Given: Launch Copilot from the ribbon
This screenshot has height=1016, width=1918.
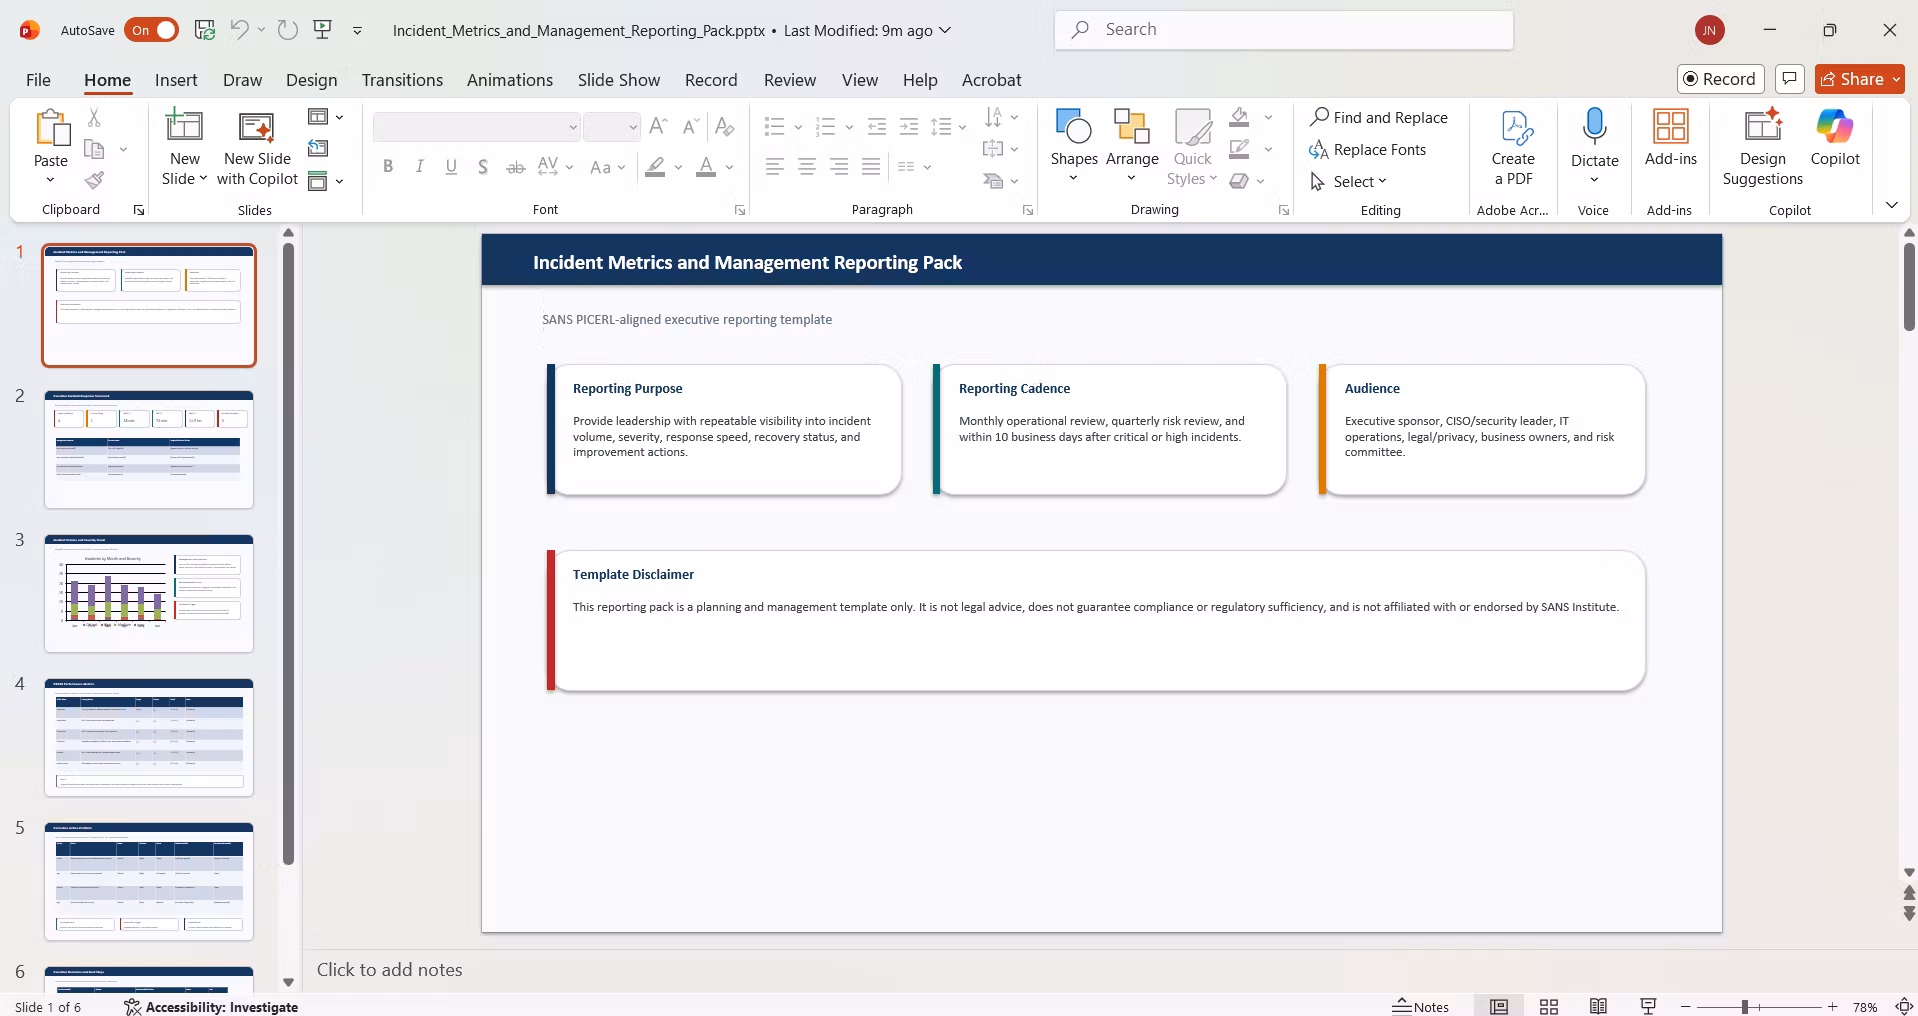Looking at the screenshot, I should [1835, 138].
